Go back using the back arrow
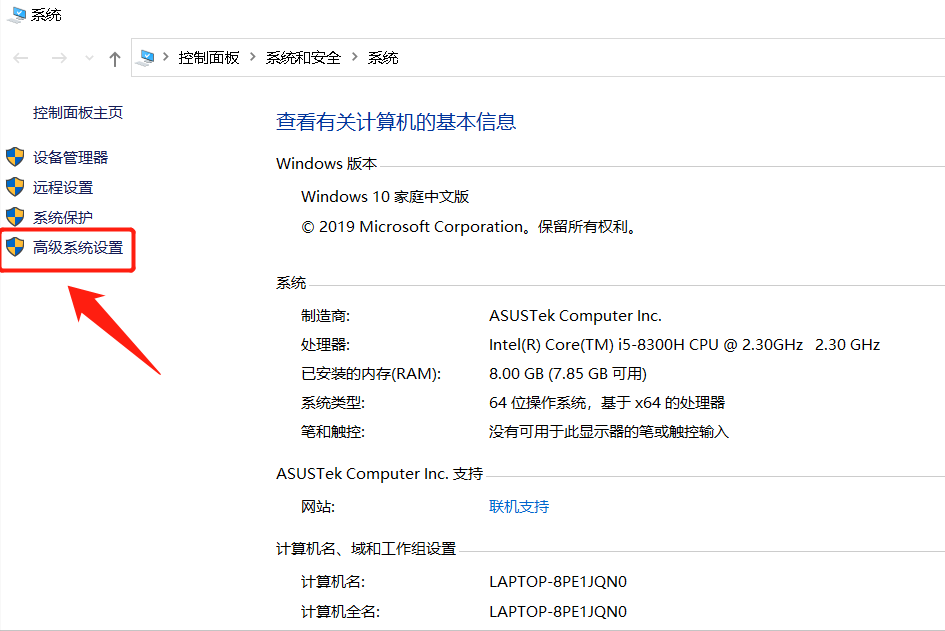The width and height of the screenshot is (945, 631). pos(21,58)
